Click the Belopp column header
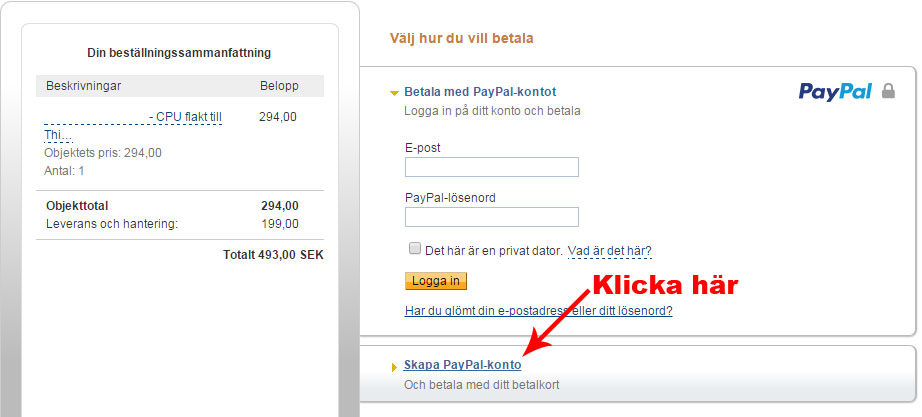This screenshot has width=922, height=417. pos(279,86)
